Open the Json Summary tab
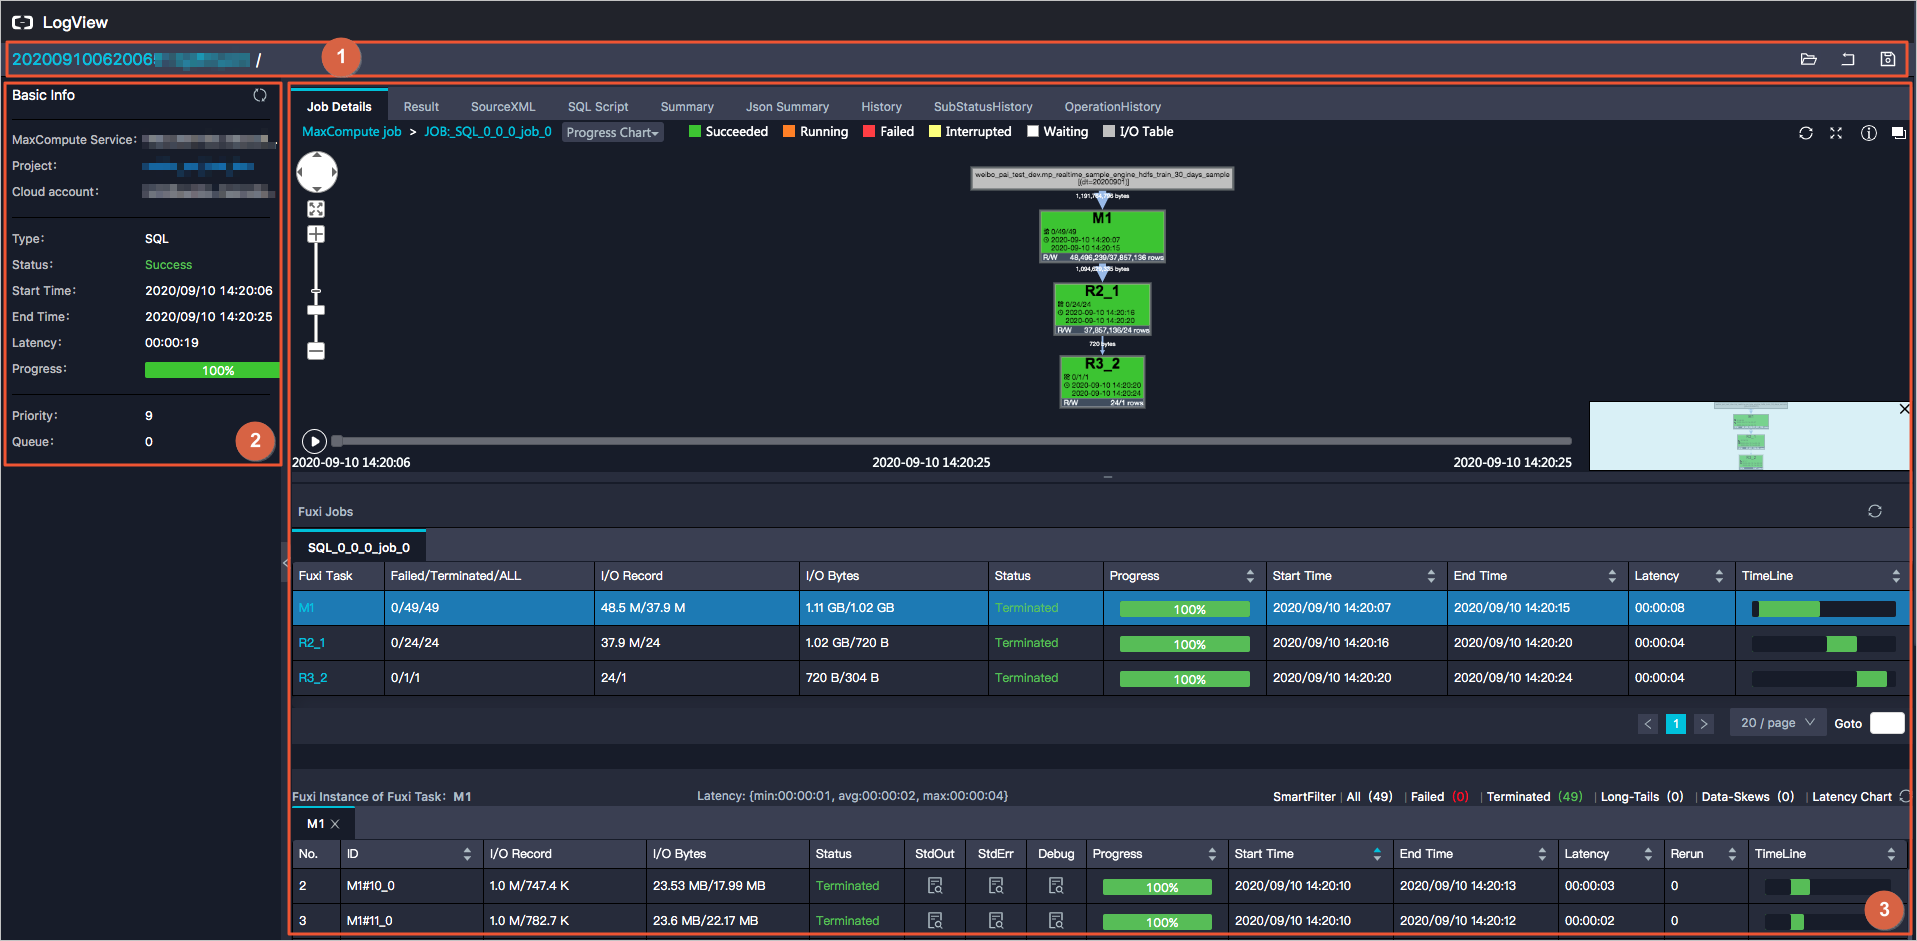 [x=787, y=107]
